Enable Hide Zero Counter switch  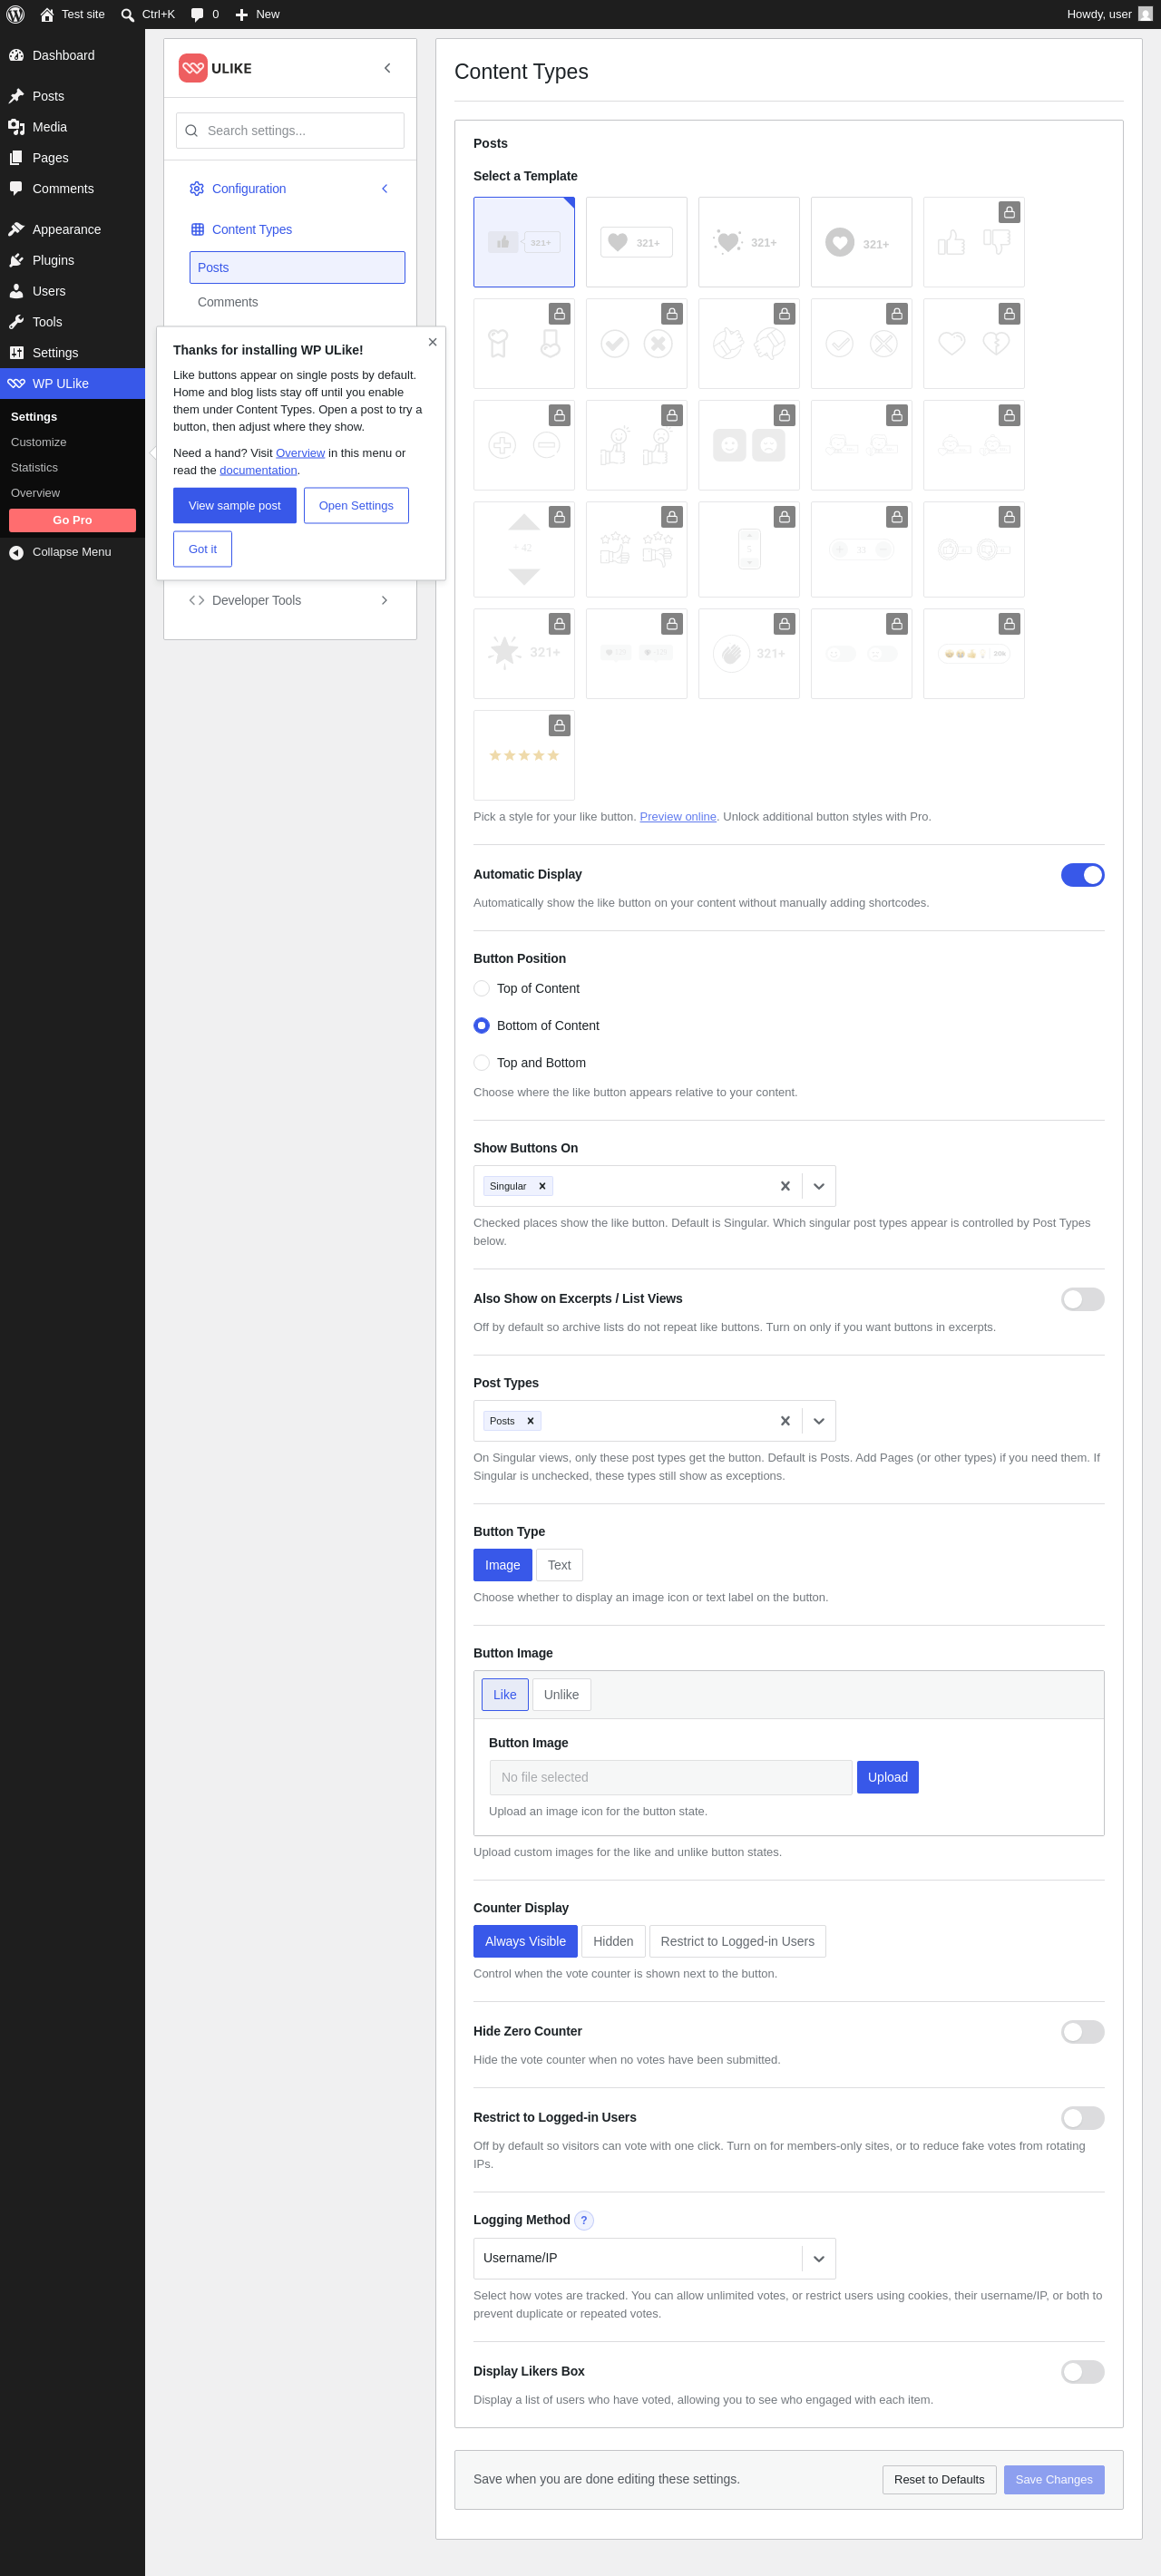pyautogui.click(x=1082, y=2032)
